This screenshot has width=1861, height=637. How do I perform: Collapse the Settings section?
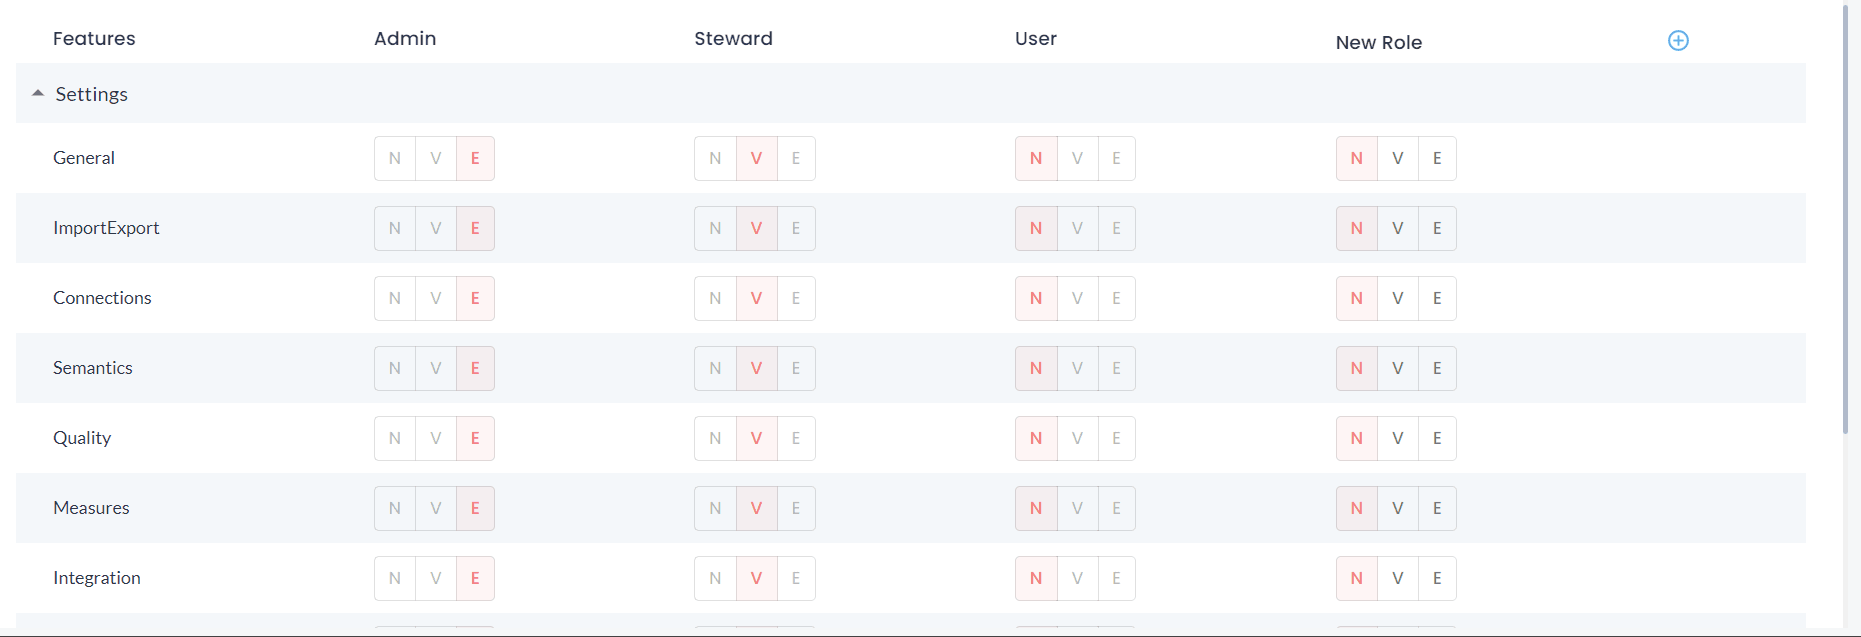click(38, 93)
